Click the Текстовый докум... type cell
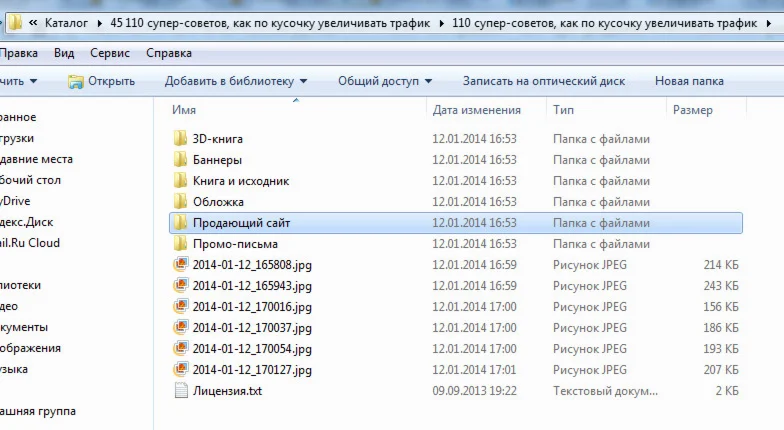This screenshot has width=784, height=430. point(606,391)
